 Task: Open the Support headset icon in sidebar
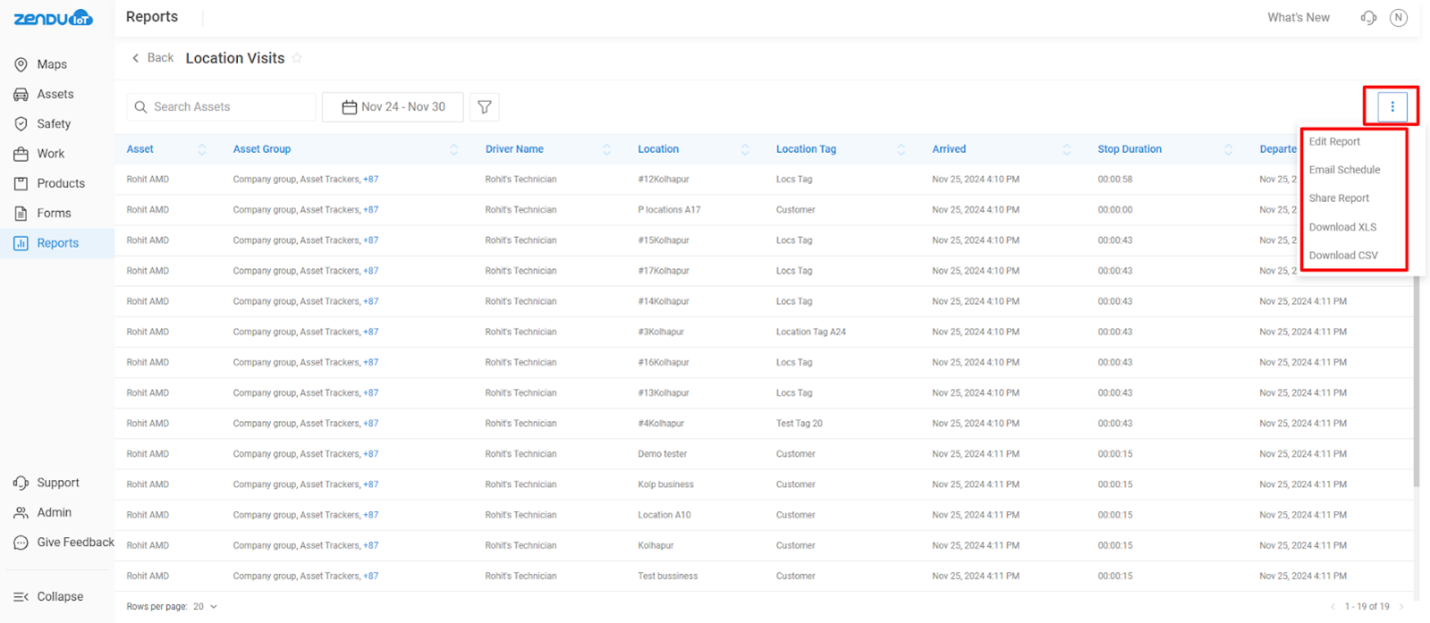click(x=21, y=483)
